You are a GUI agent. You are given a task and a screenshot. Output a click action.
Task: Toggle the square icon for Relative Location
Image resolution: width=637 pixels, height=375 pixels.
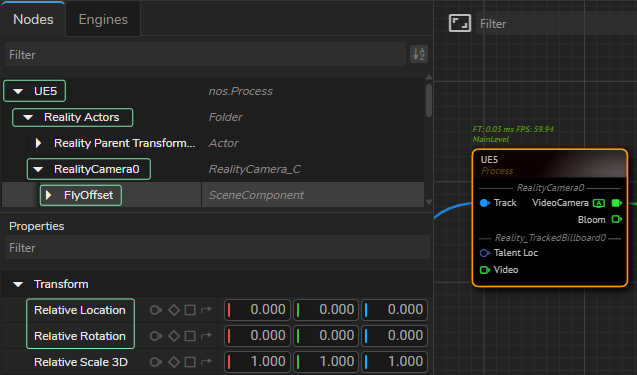(190, 310)
